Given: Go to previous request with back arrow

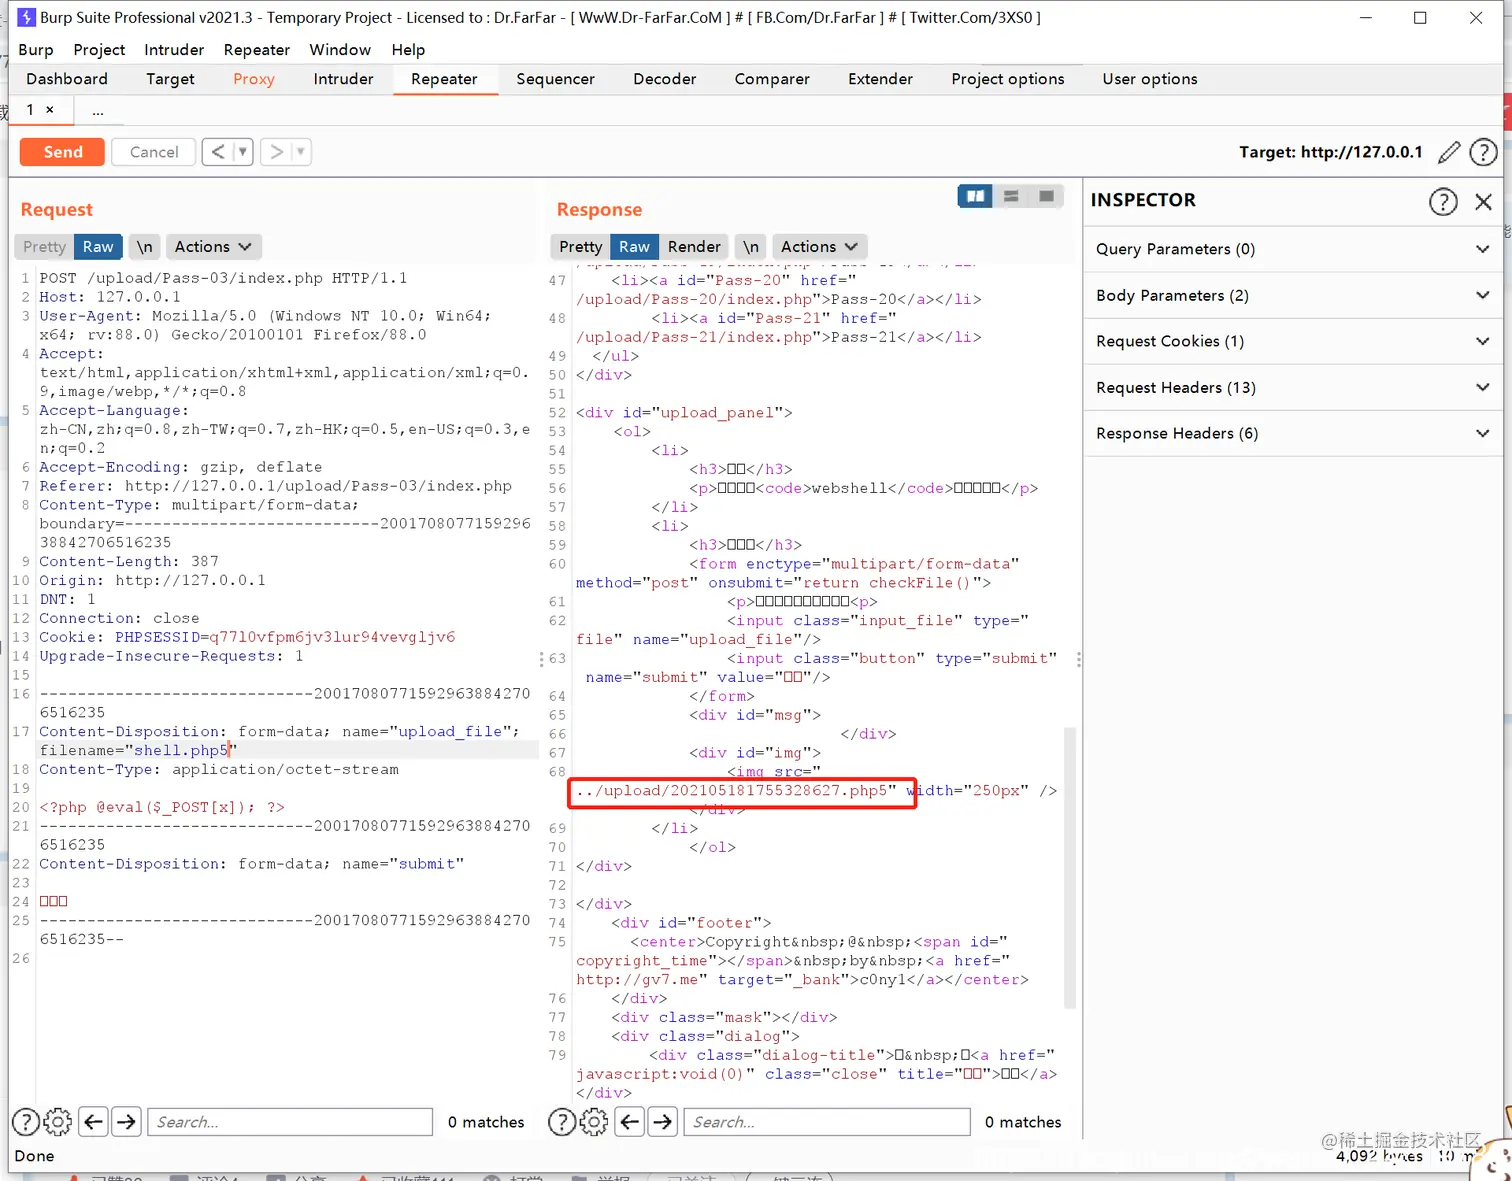Looking at the screenshot, I should (218, 152).
